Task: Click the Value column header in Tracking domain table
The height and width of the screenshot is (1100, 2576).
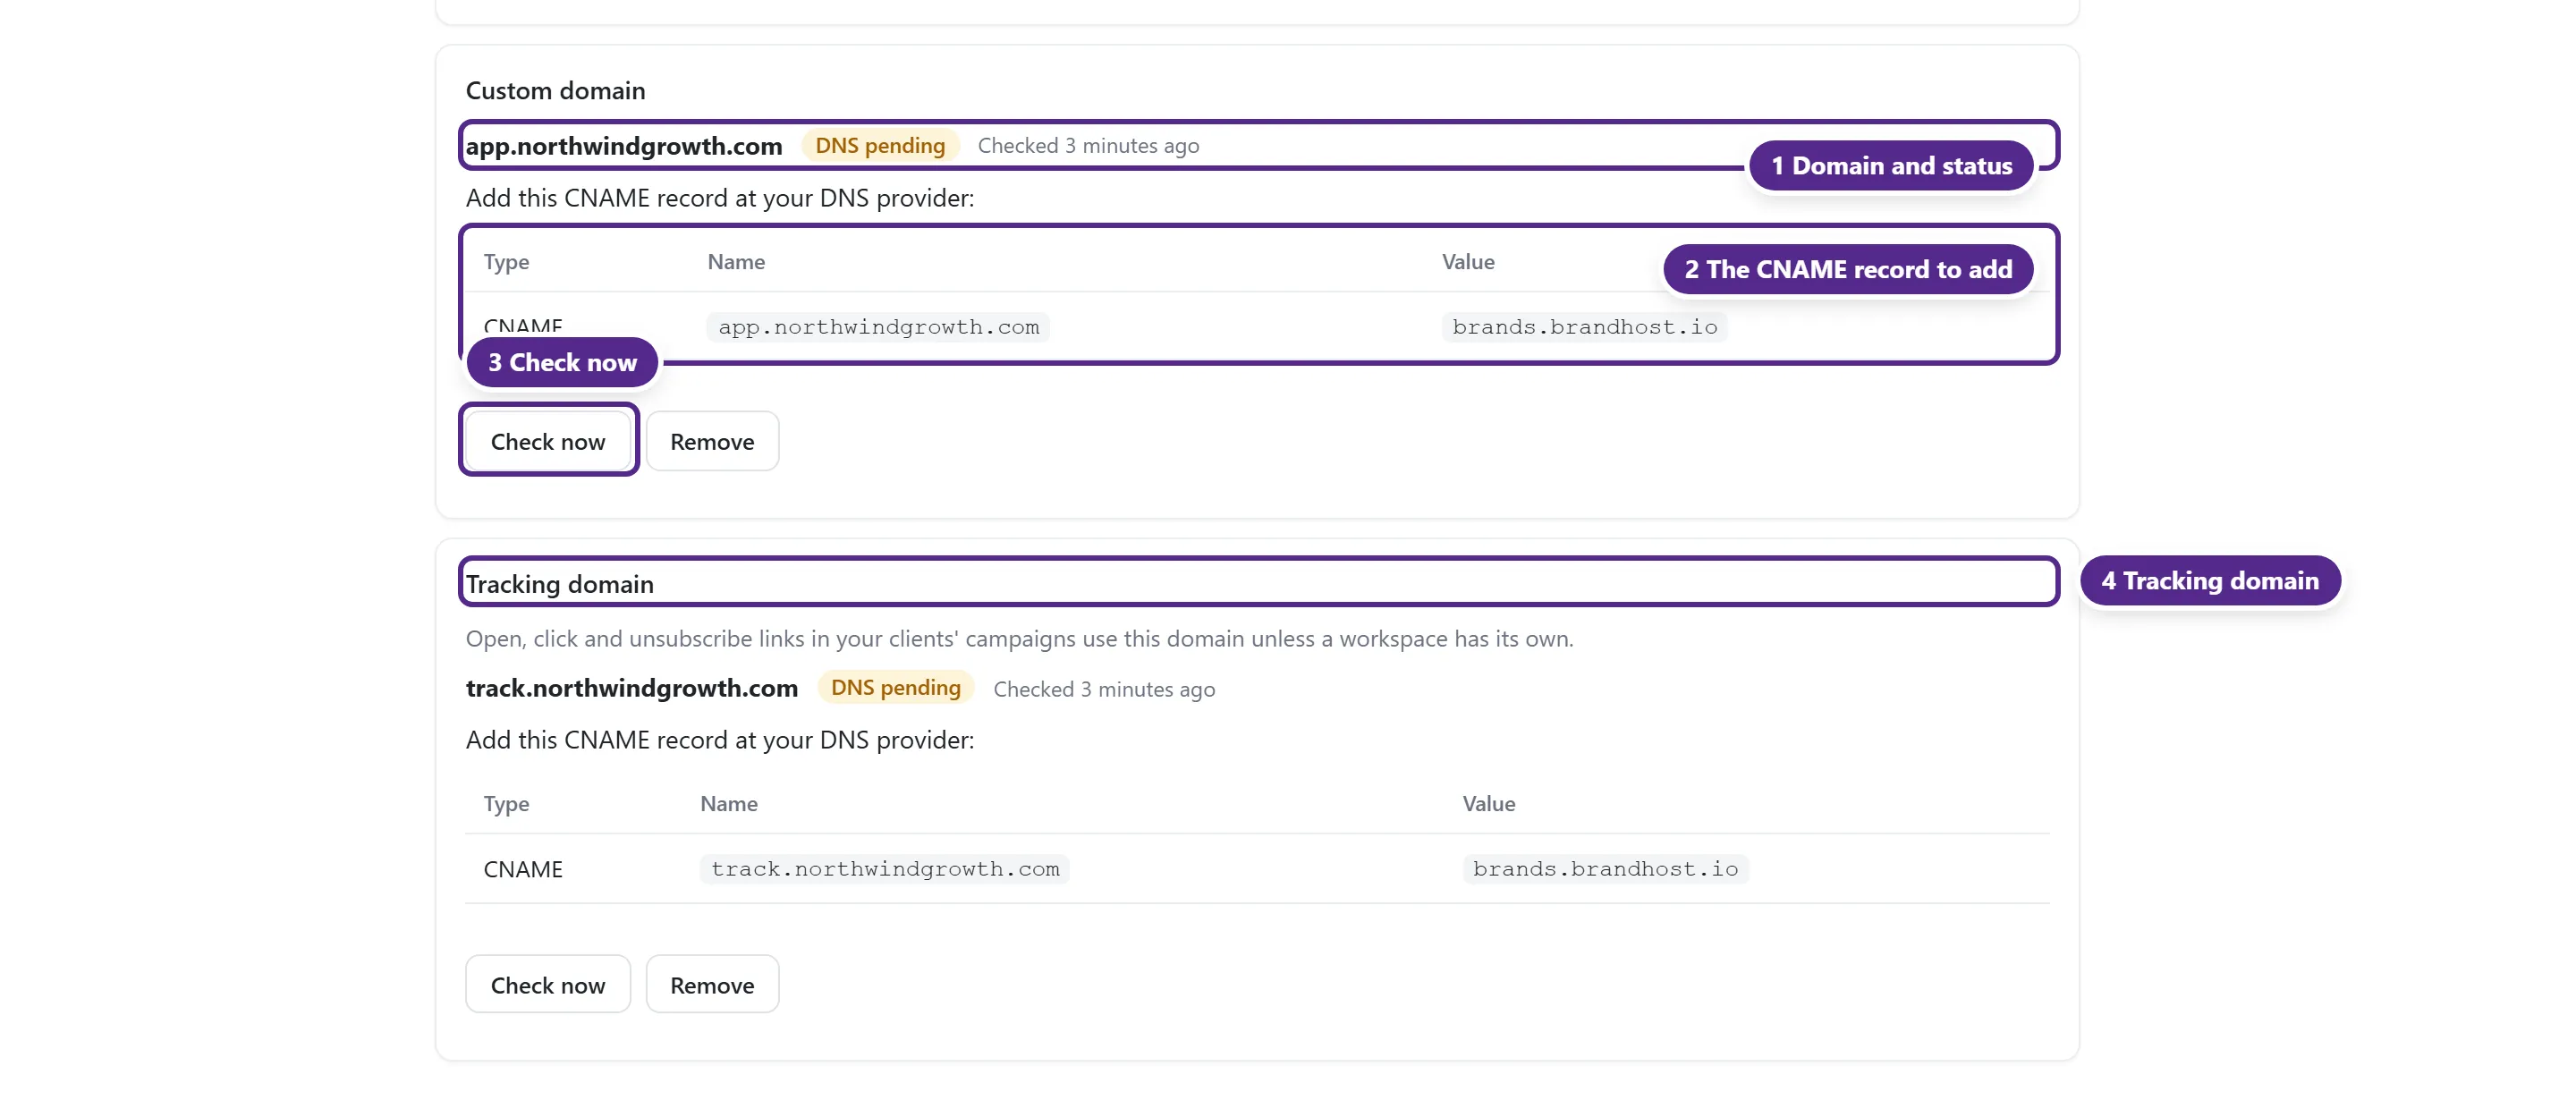Action: coord(1489,804)
